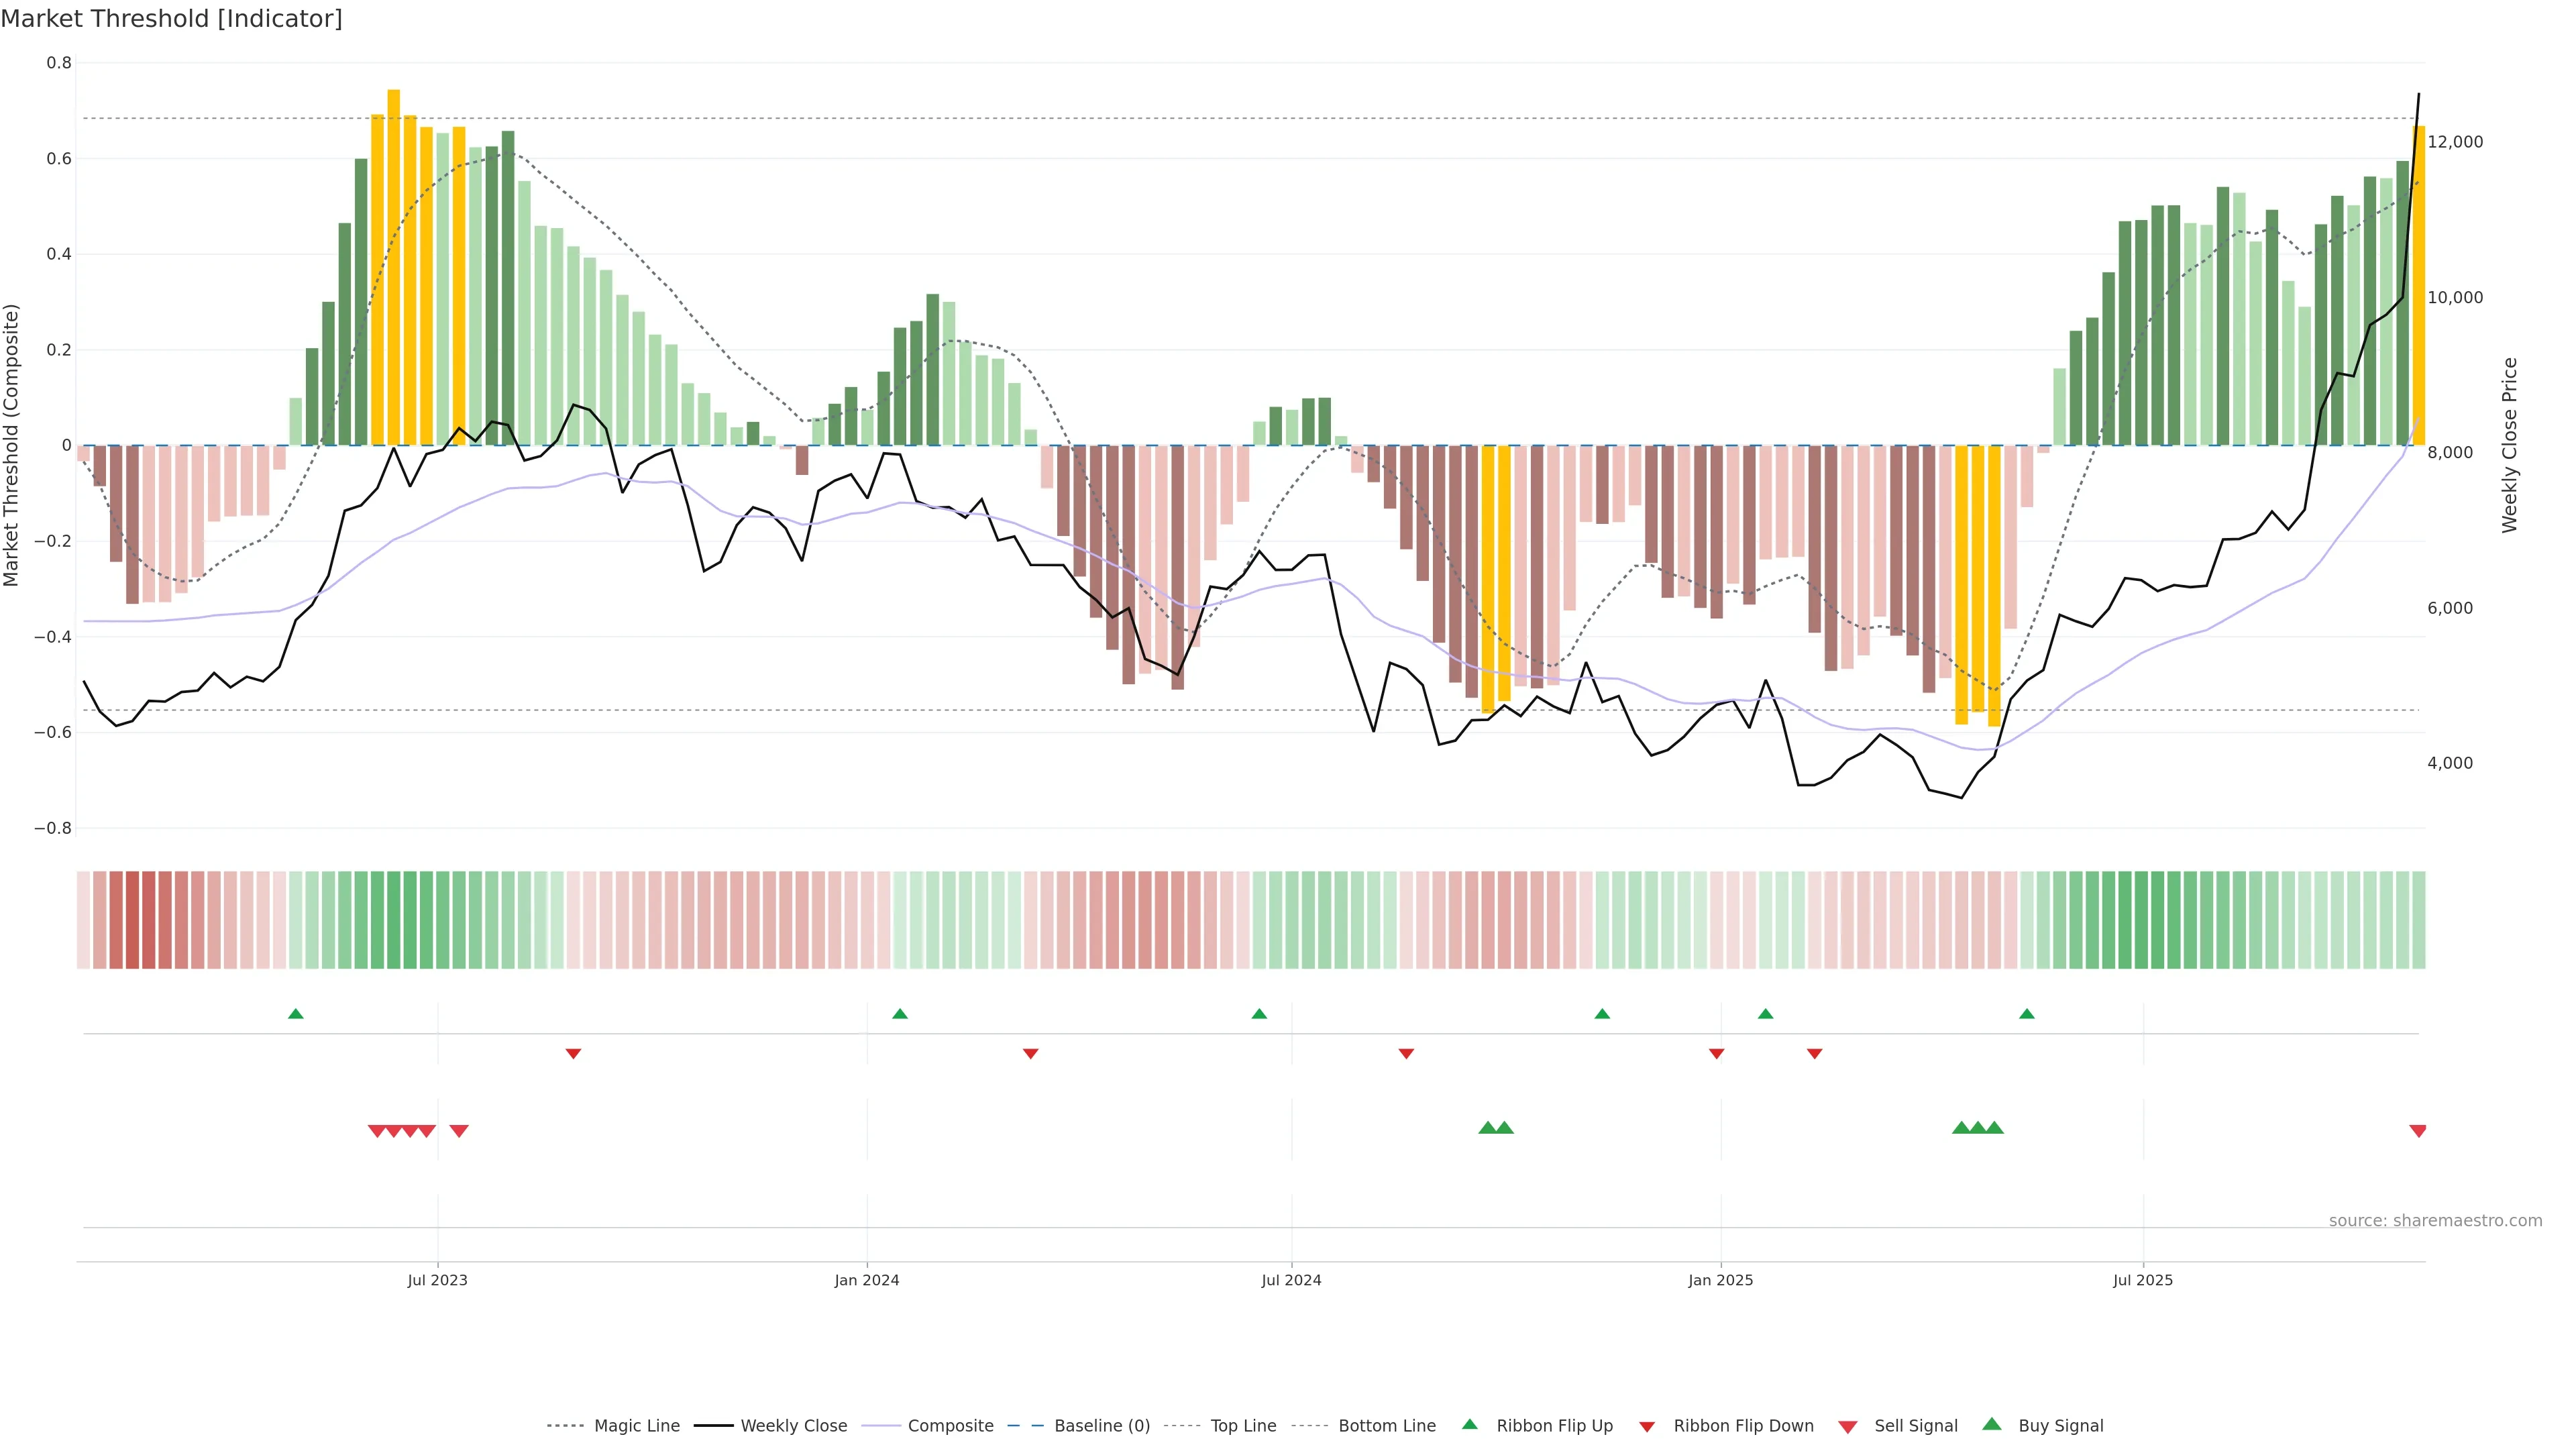Click the rightmost red sell signal marker
The image size is (2576, 1449).
pos(2418,1131)
